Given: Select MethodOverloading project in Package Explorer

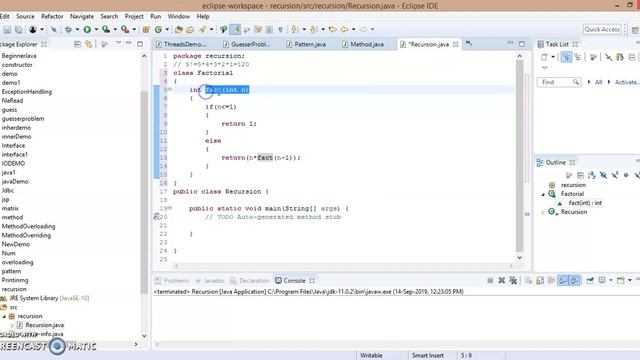Looking at the screenshot, I should (28, 226).
